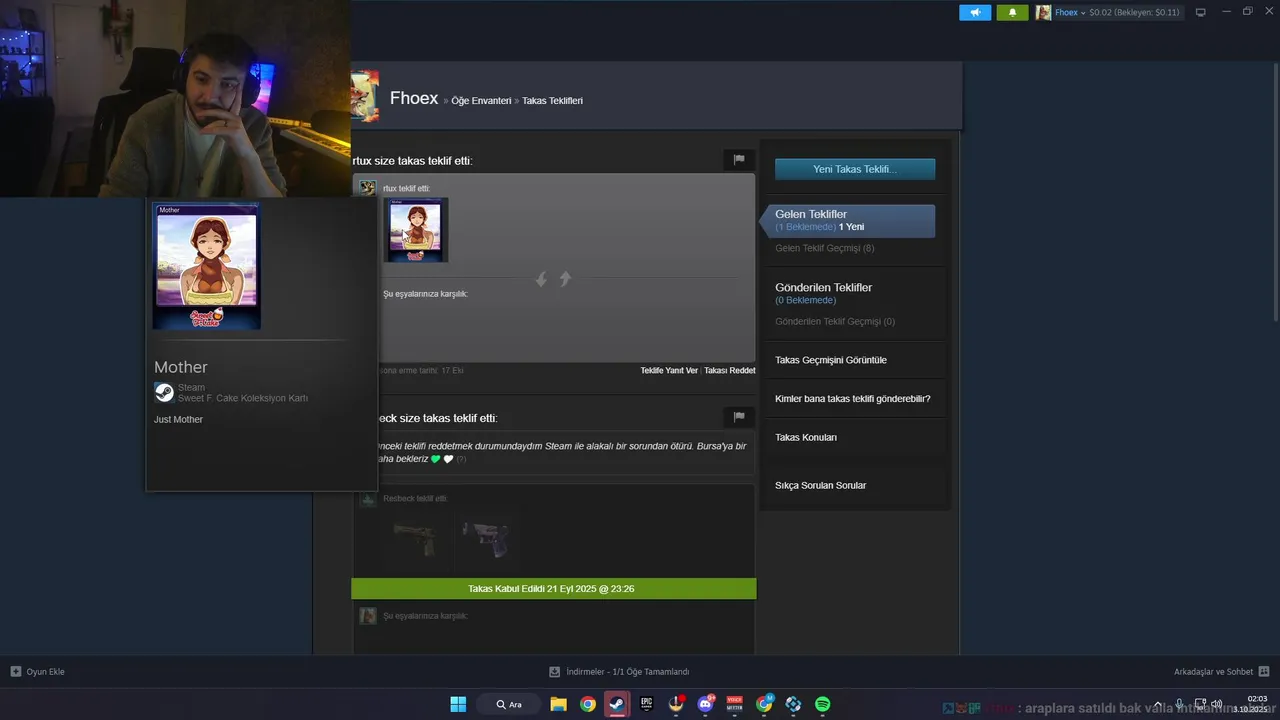Decline offer via Takası Reddet
Viewport: 1280px width, 720px height.
click(729, 371)
